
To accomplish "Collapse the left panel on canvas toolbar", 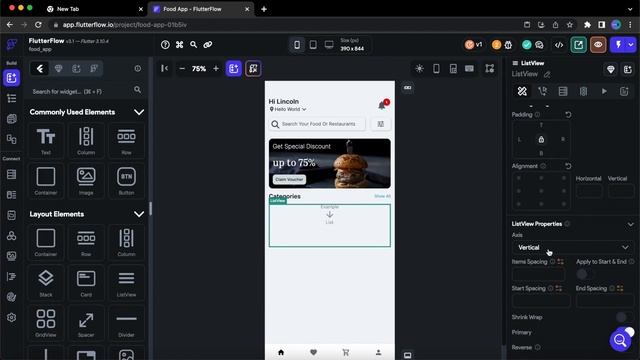I will pyautogui.click(x=164, y=69).
